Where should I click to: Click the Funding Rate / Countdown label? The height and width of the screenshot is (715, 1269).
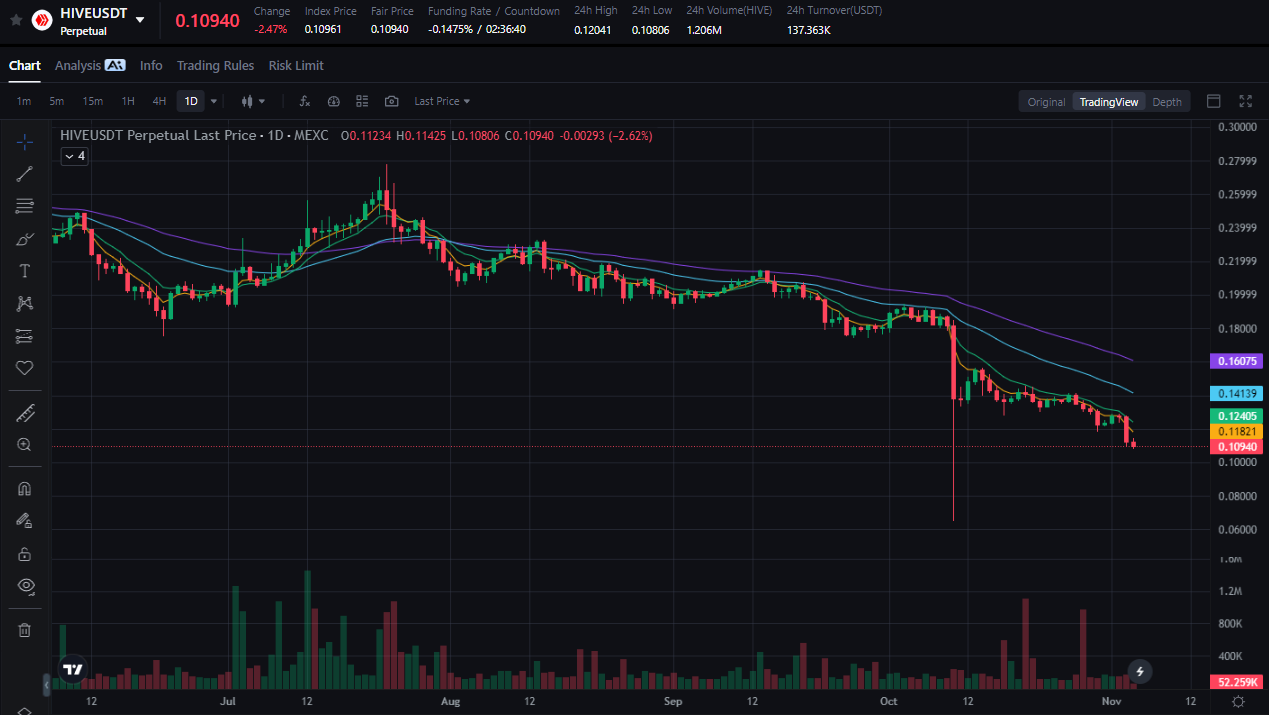(x=494, y=11)
